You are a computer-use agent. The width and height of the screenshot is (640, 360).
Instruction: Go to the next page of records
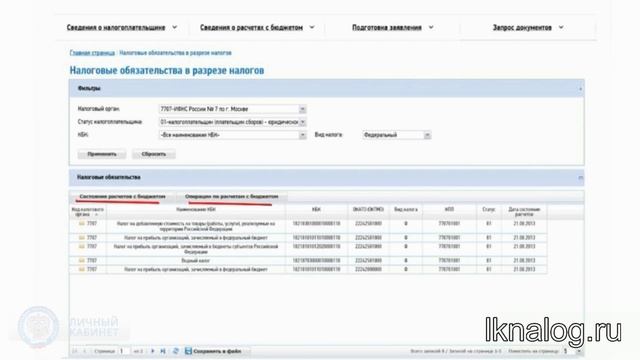[x=153, y=351]
